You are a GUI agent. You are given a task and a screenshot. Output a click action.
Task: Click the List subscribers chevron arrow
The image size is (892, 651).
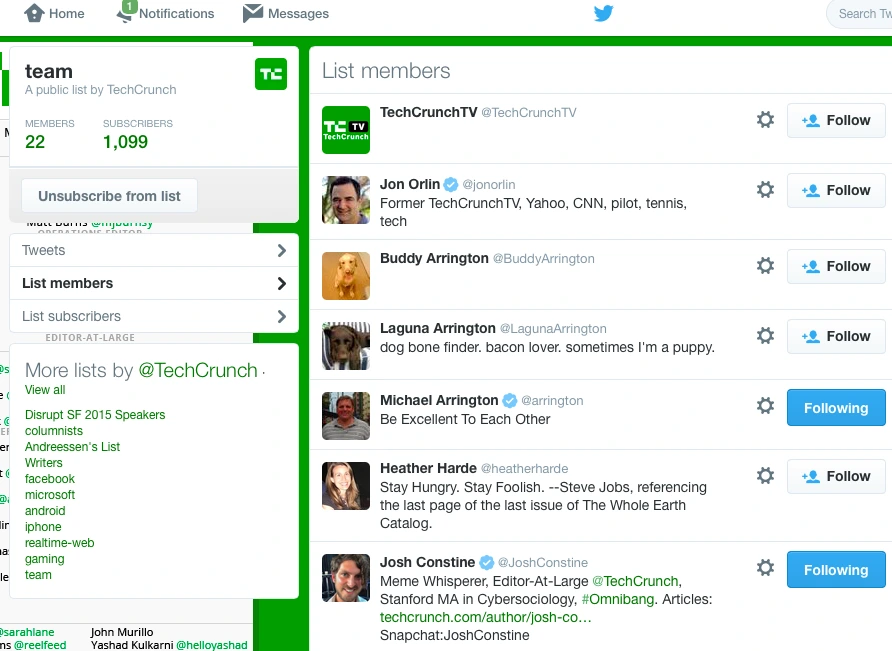(x=281, y=316)
